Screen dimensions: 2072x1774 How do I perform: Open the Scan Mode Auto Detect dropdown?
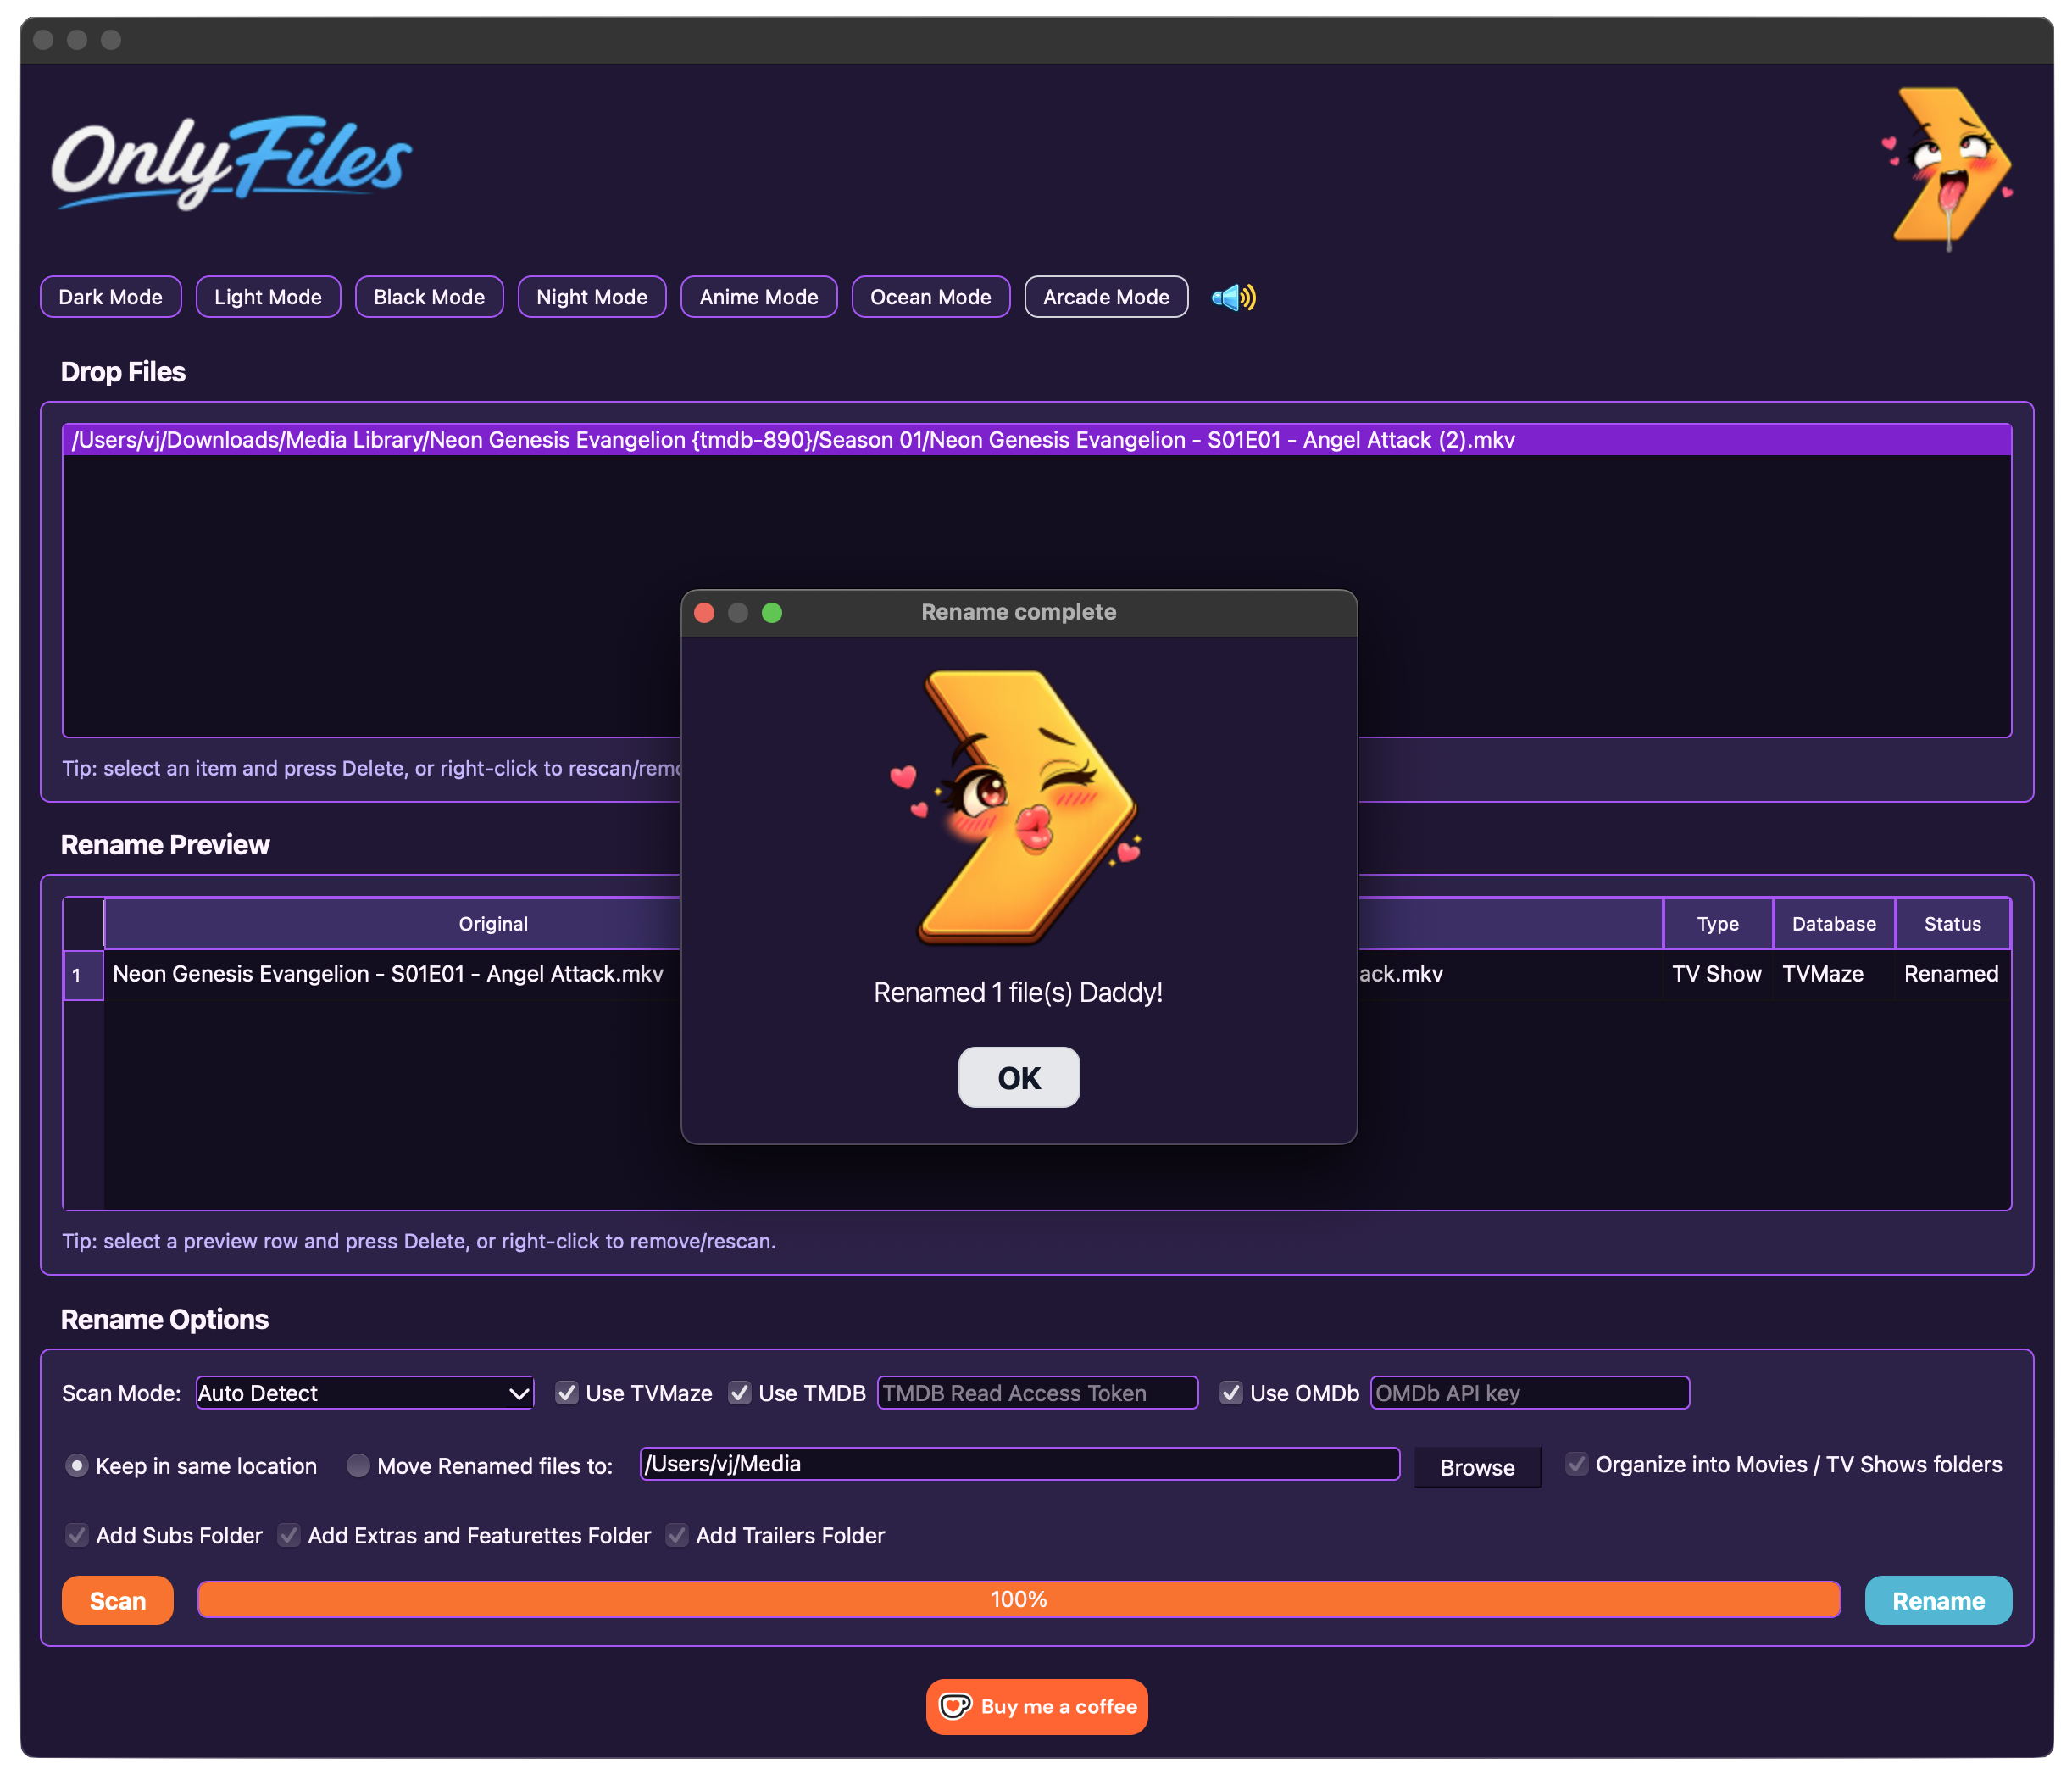[x=365, y=1392]
